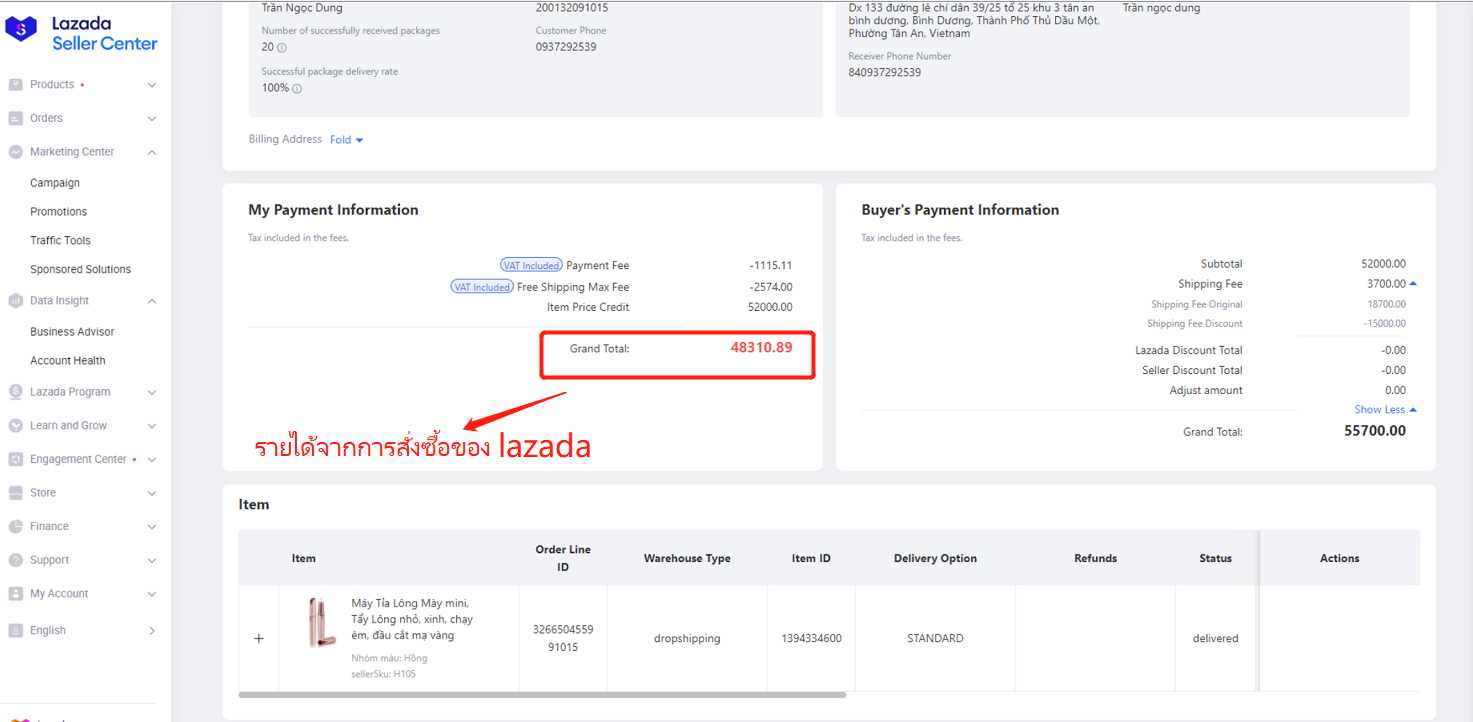1473x722 pixels.
Task: Click the Products sidebar icon
Action: tap(15, 85)
